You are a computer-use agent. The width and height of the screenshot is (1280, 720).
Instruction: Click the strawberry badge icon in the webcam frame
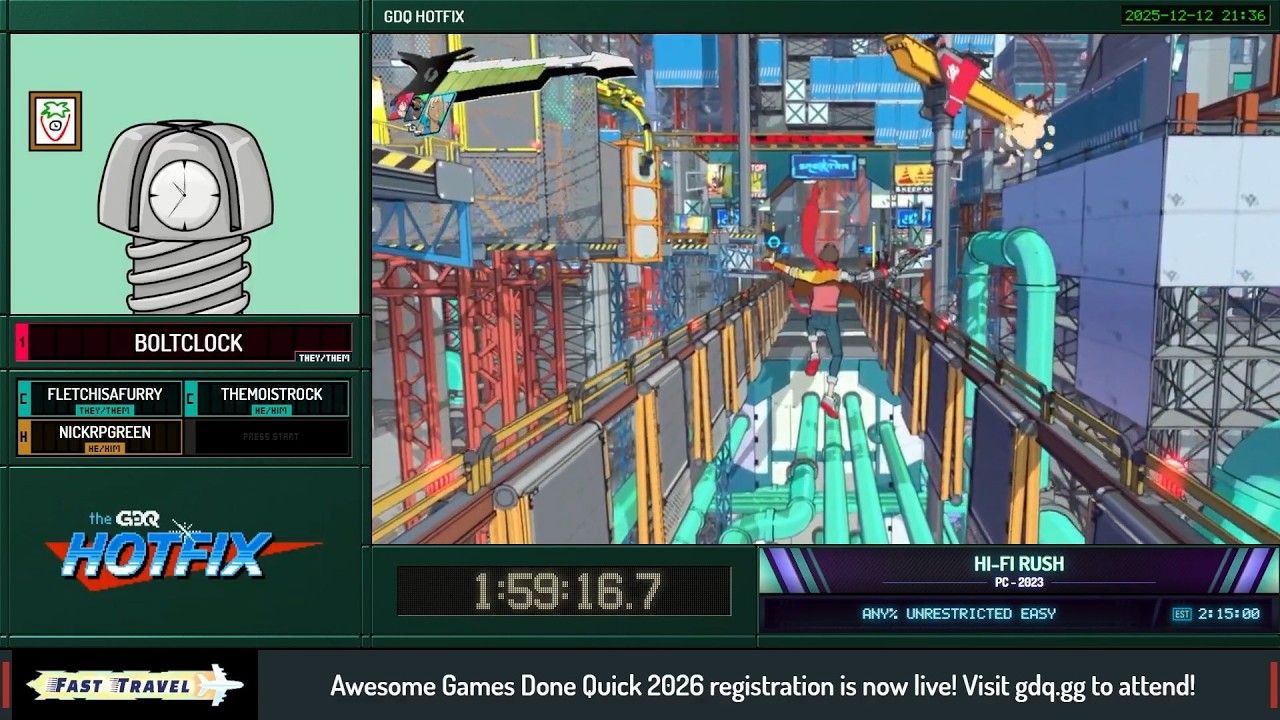click(x=55, y=121)
